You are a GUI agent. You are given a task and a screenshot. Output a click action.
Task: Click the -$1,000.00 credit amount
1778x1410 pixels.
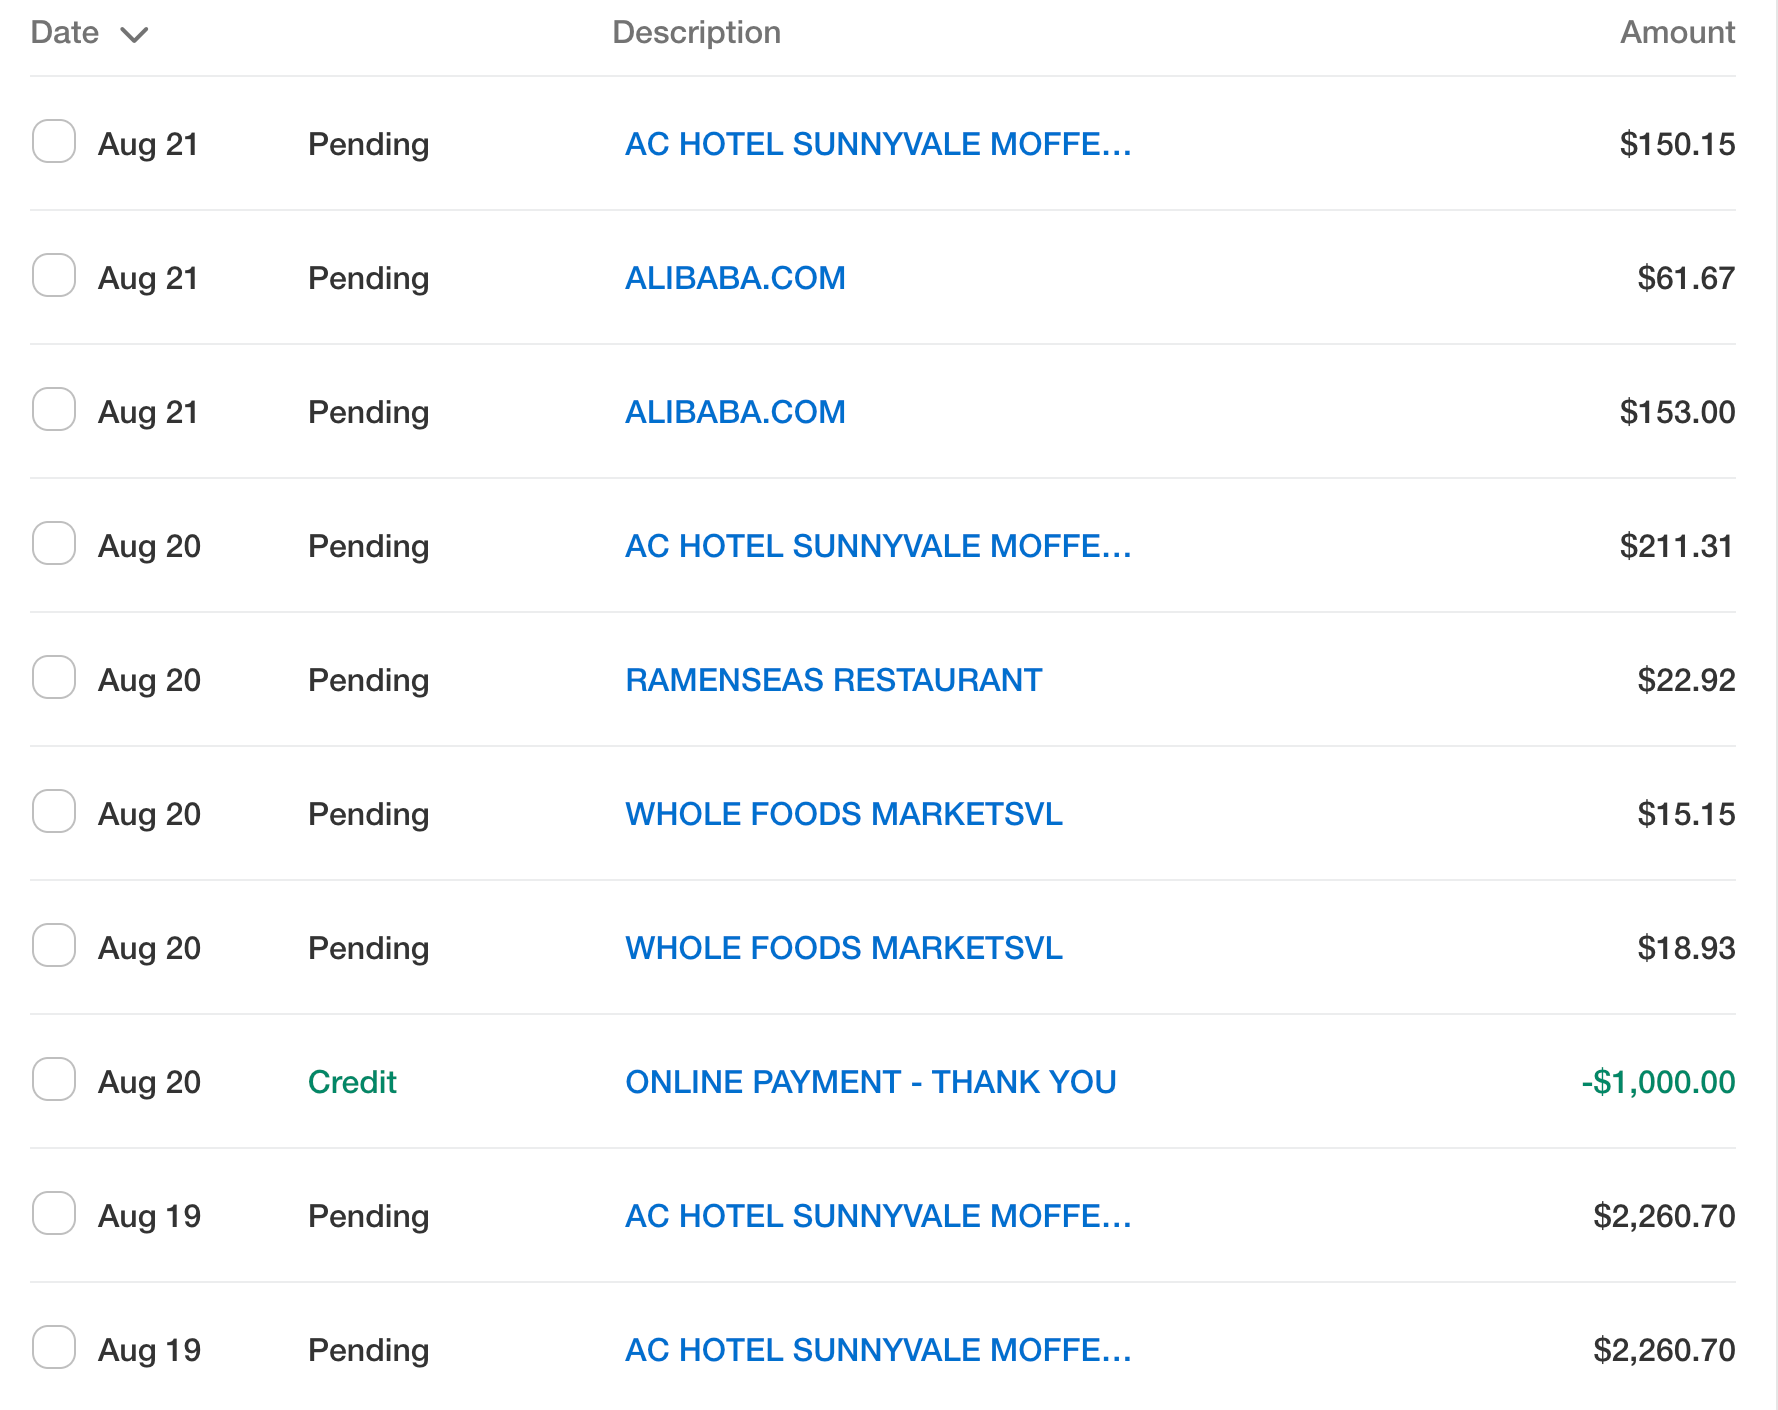pos(1658,1082)
